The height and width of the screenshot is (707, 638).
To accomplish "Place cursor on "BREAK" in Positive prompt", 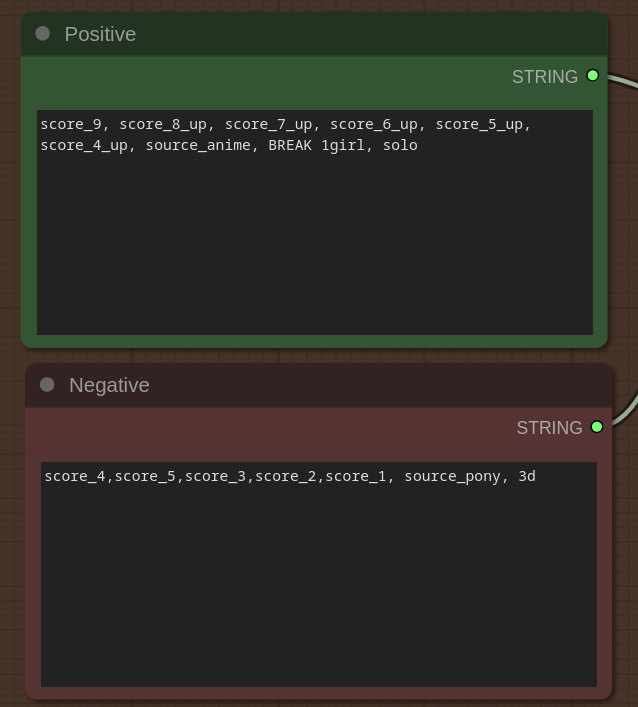I will click(x=290, y=146).
